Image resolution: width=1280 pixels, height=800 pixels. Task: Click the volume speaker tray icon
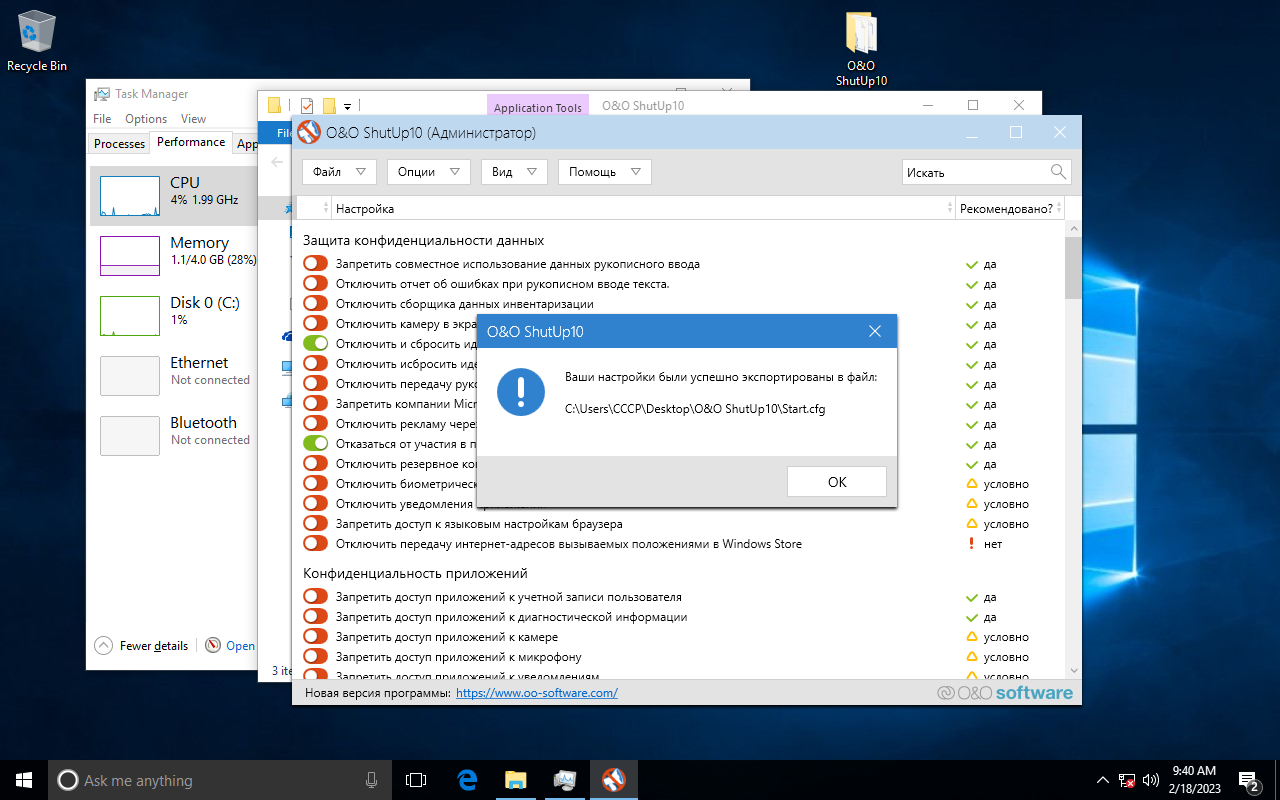click(x=1150, y=780)
